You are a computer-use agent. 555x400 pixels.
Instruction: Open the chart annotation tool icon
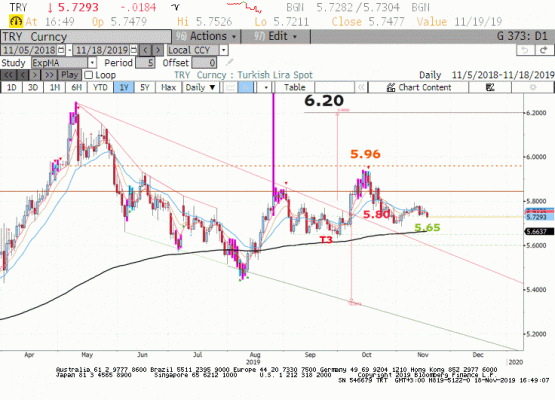(x=490, y=87)
